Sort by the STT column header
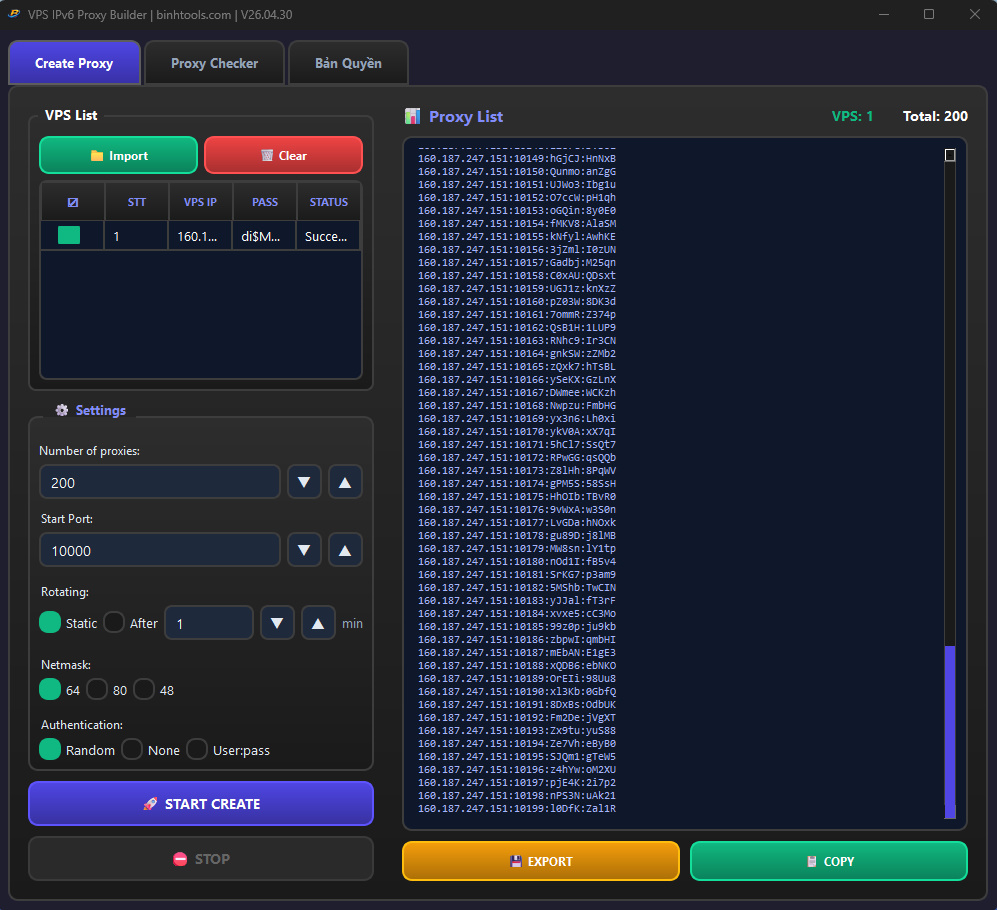997x910 pixels. (137, 202)
